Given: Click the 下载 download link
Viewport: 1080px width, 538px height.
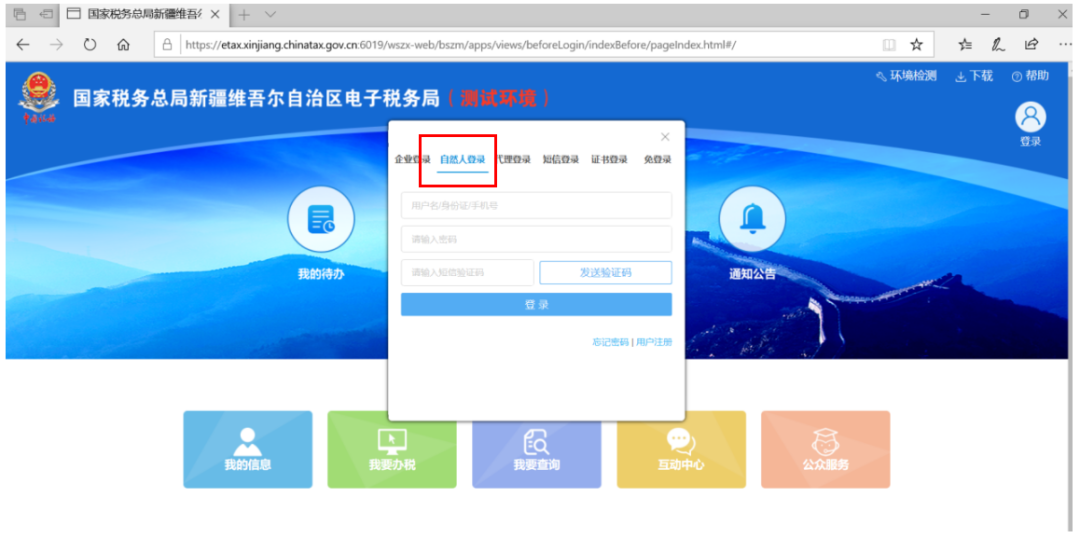Looking at the screenshot, I should 974,76.
